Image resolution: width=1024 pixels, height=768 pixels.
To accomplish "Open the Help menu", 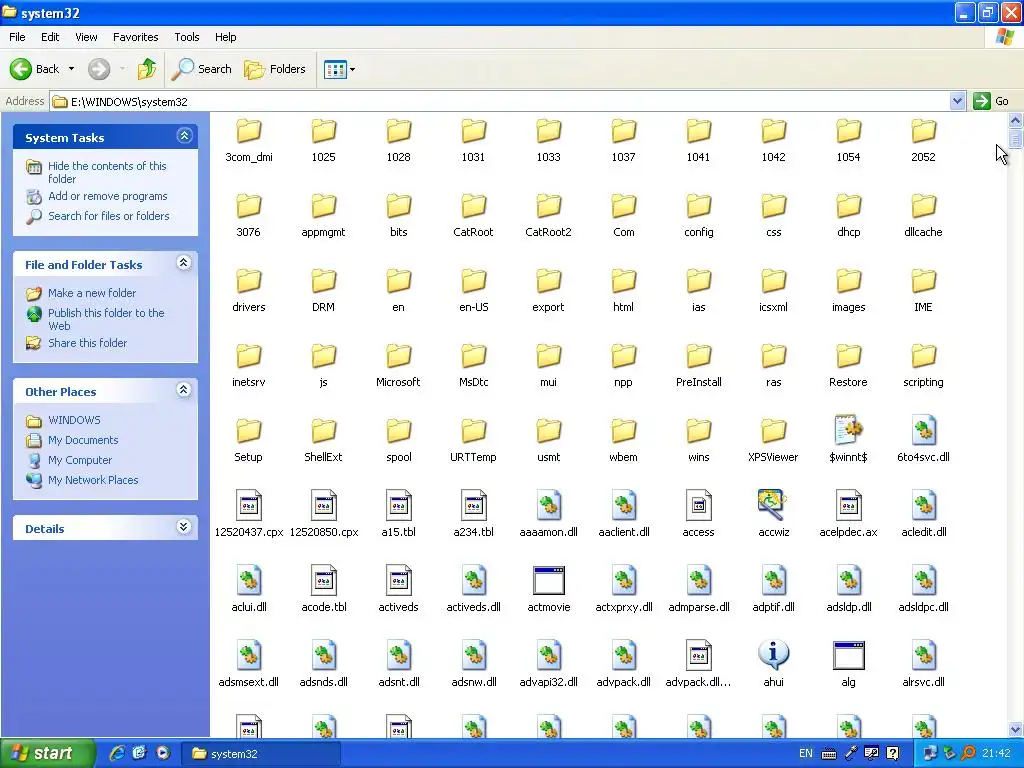I will point(226,37).
